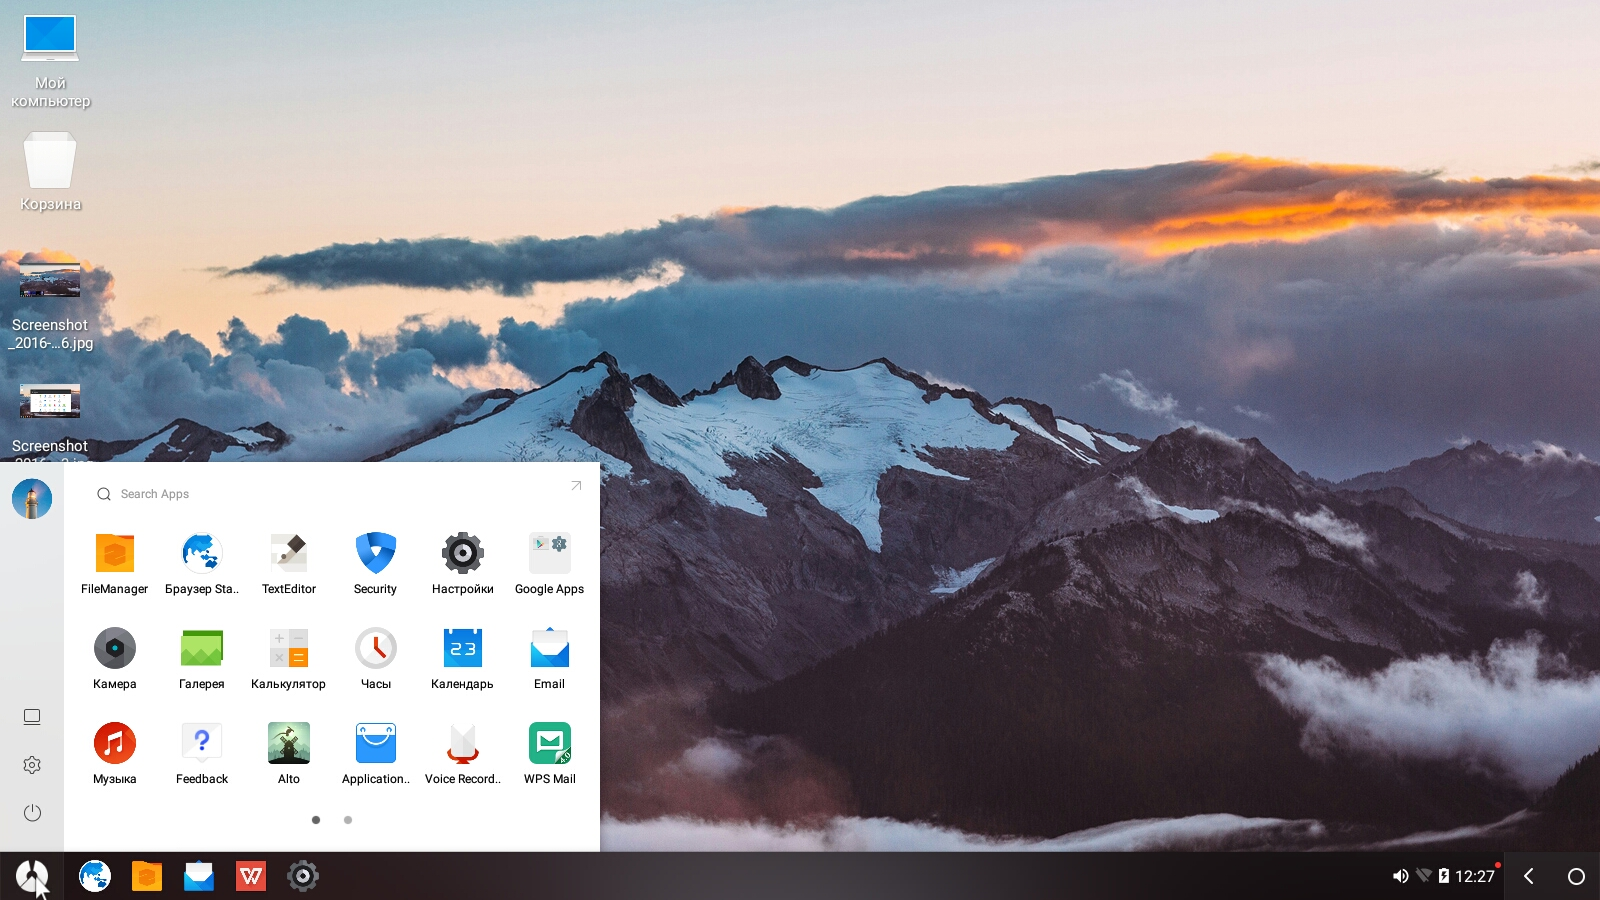Screen dimensions: 1600x900
Task: Select the Корзина desktop icon
Action: click(50, 173)
